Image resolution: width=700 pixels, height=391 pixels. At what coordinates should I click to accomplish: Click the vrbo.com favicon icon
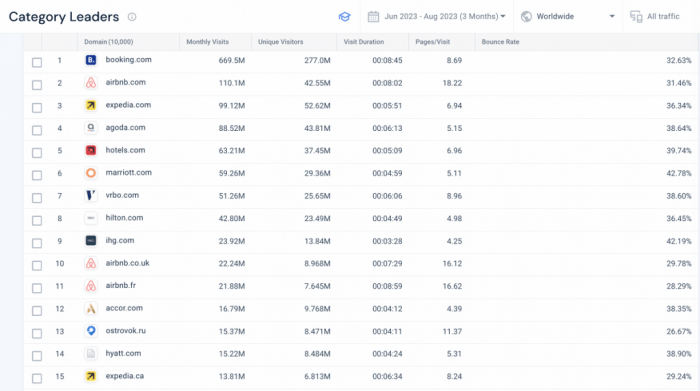point(91,196)
